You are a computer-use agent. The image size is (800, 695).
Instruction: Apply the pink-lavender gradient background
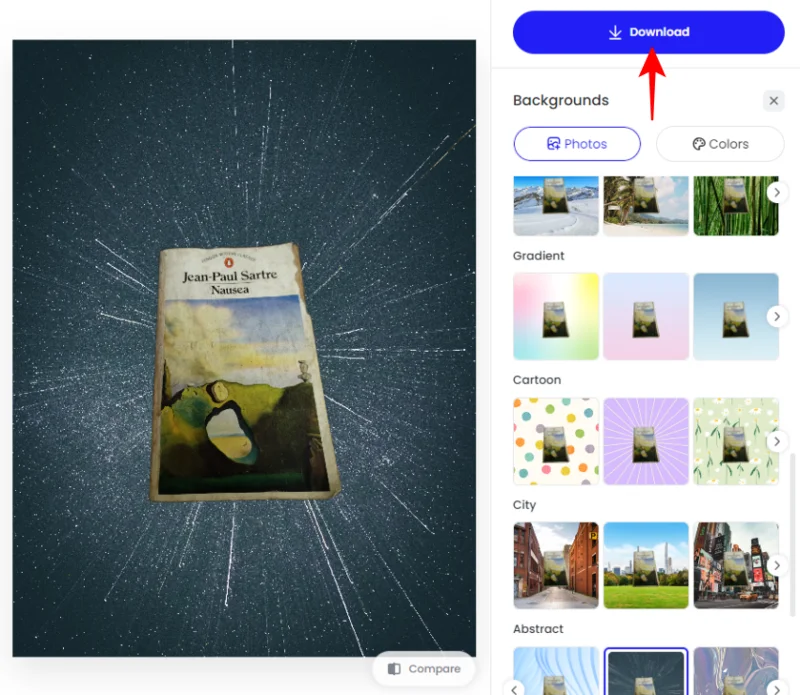click(646, 316)
